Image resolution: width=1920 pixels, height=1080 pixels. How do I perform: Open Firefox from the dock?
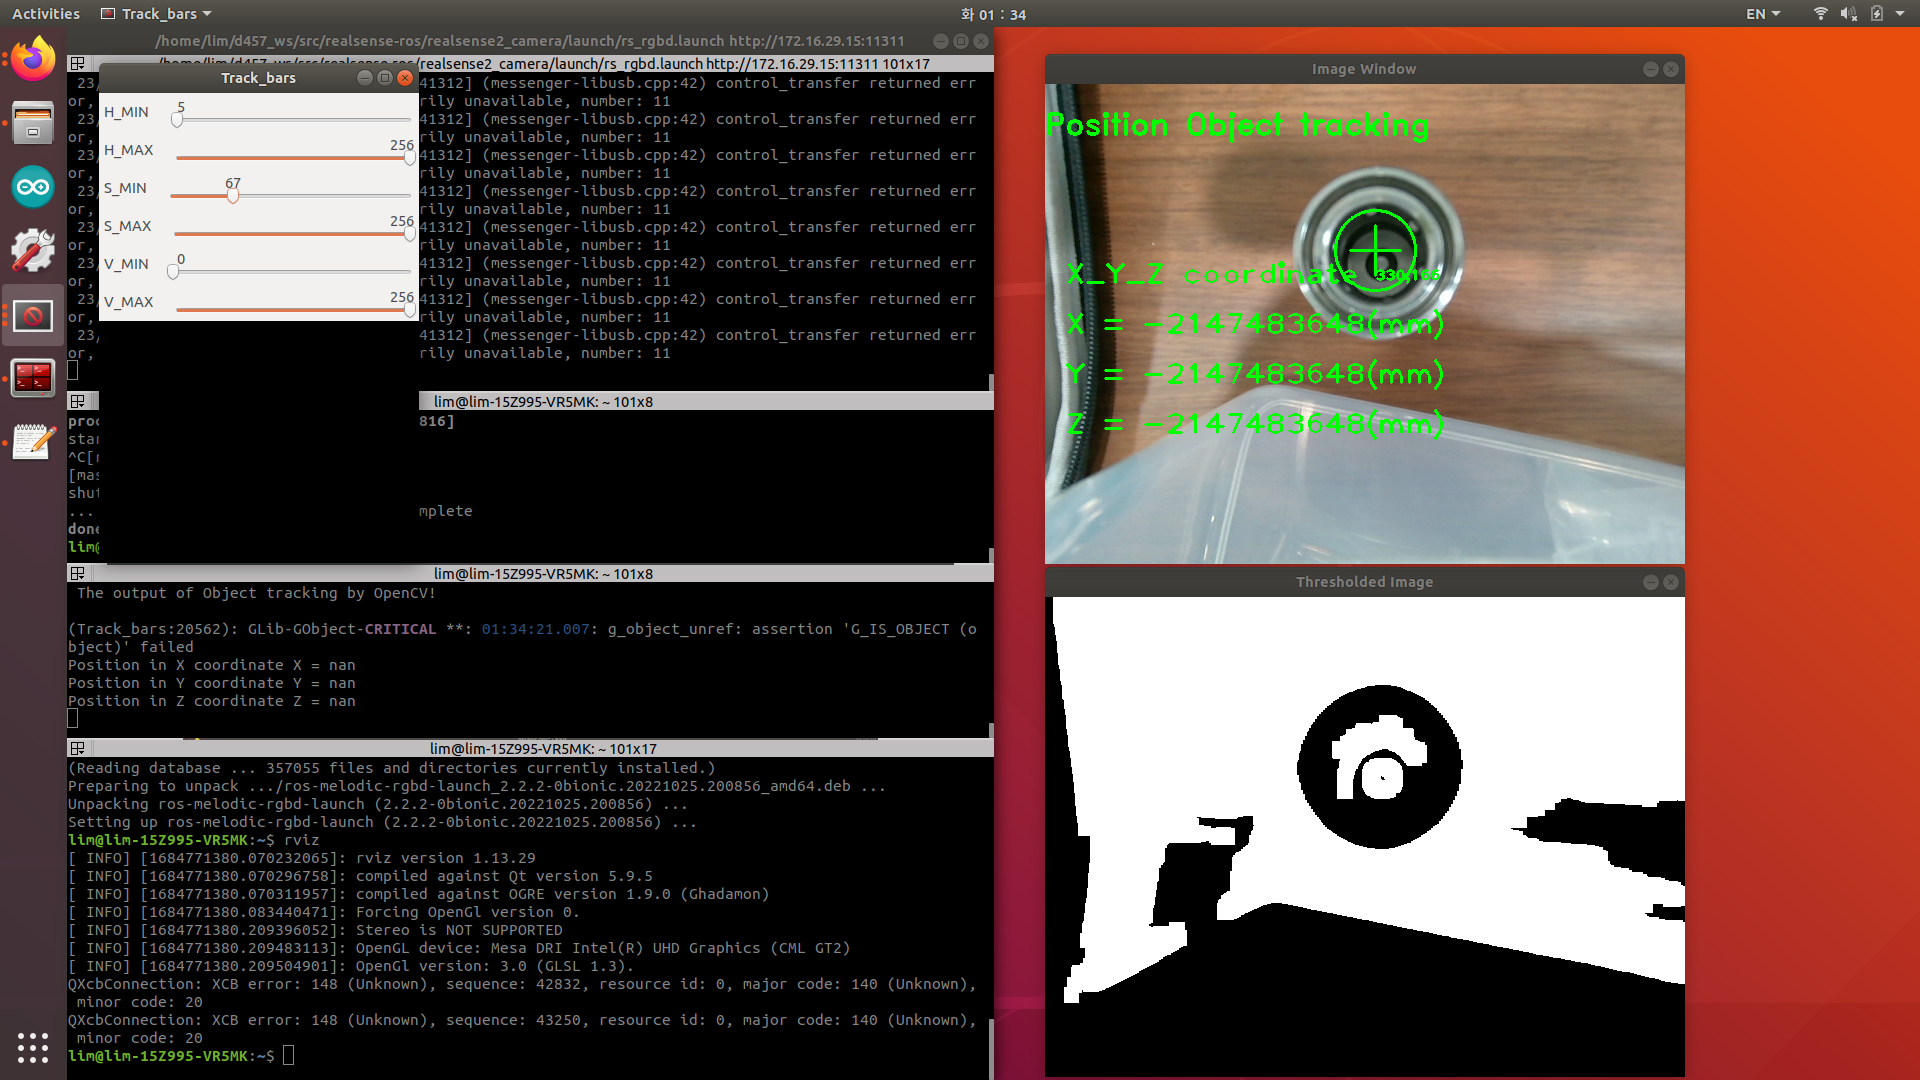pos(33,60)
